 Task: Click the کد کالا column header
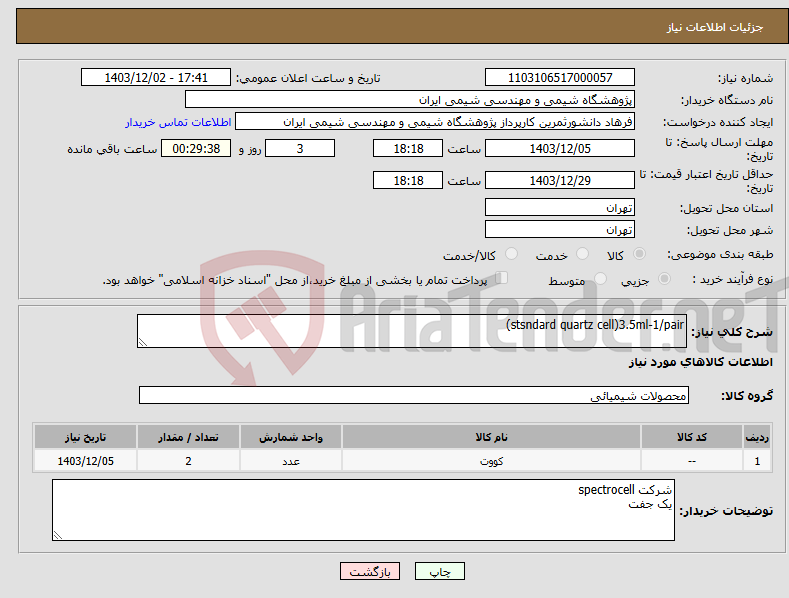click(x=692, y=437)
